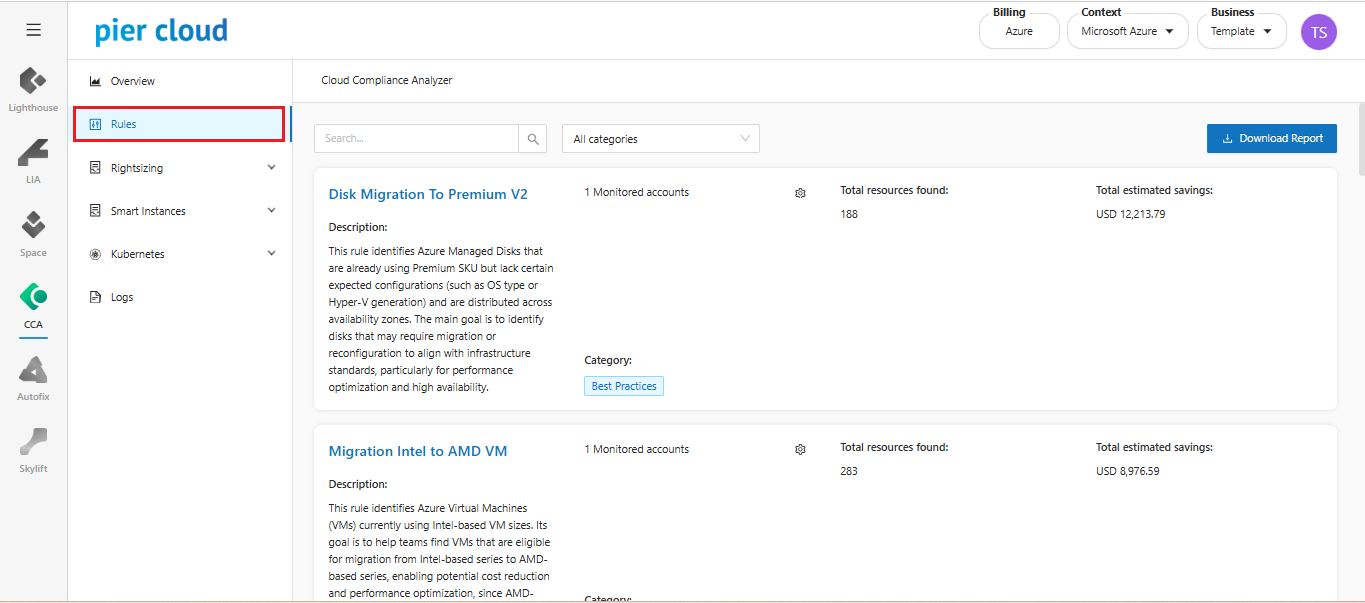Launch the Skylift module icon
Screen dimensions: 1365x603
click(x=33, y=443)
